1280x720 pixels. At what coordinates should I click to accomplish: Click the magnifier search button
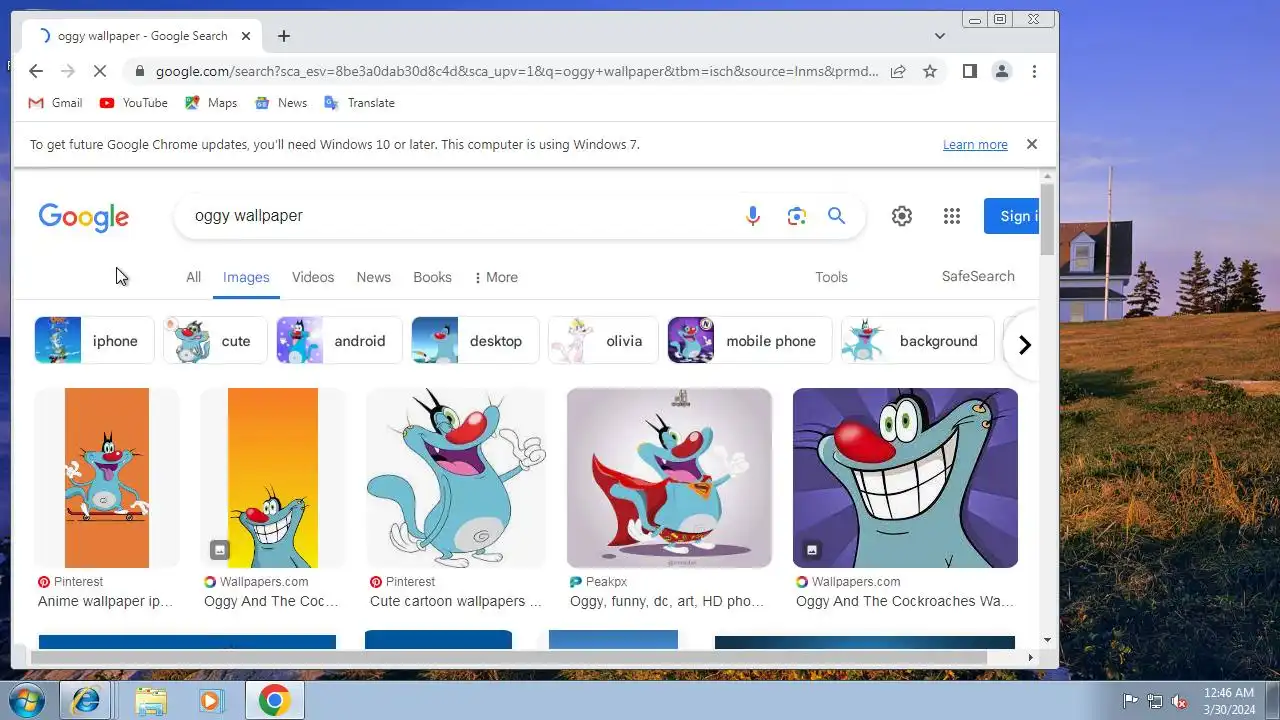[837, 216]
